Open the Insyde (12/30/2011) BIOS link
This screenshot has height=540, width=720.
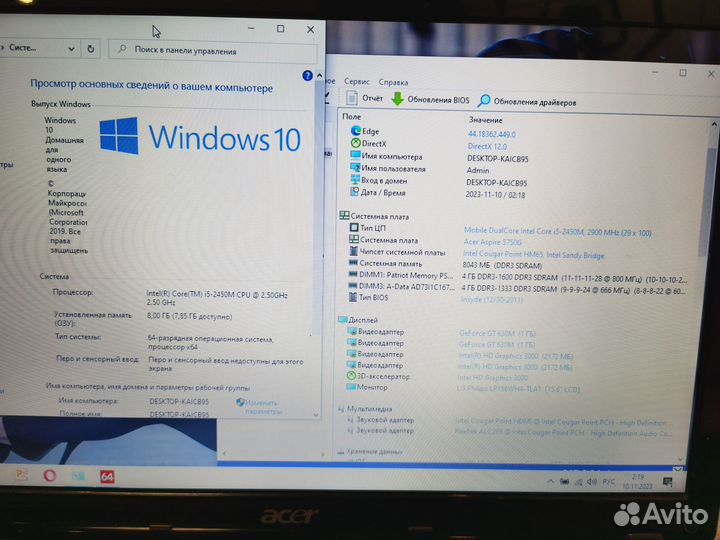[x=491, y=299]
